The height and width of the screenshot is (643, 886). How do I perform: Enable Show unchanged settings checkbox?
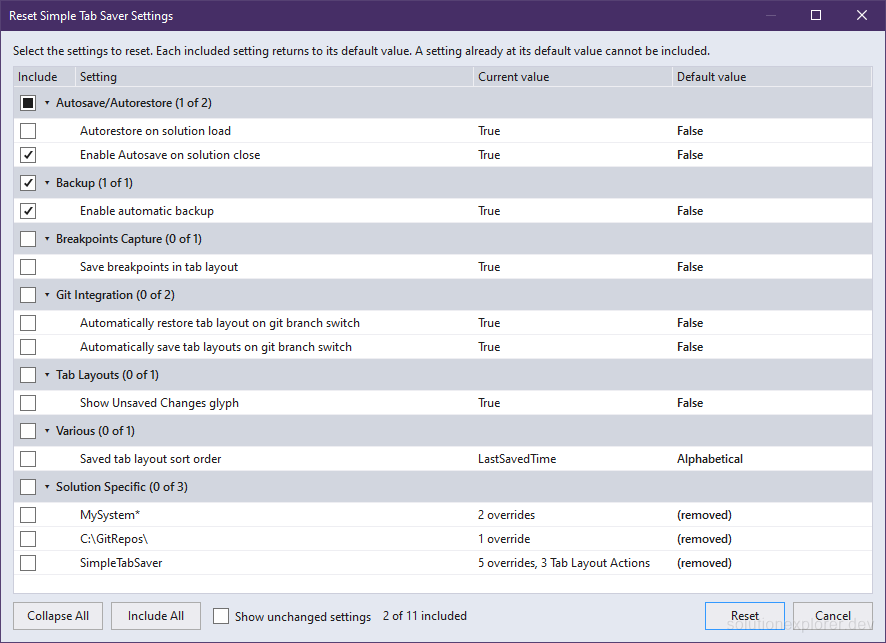(221, 616)
